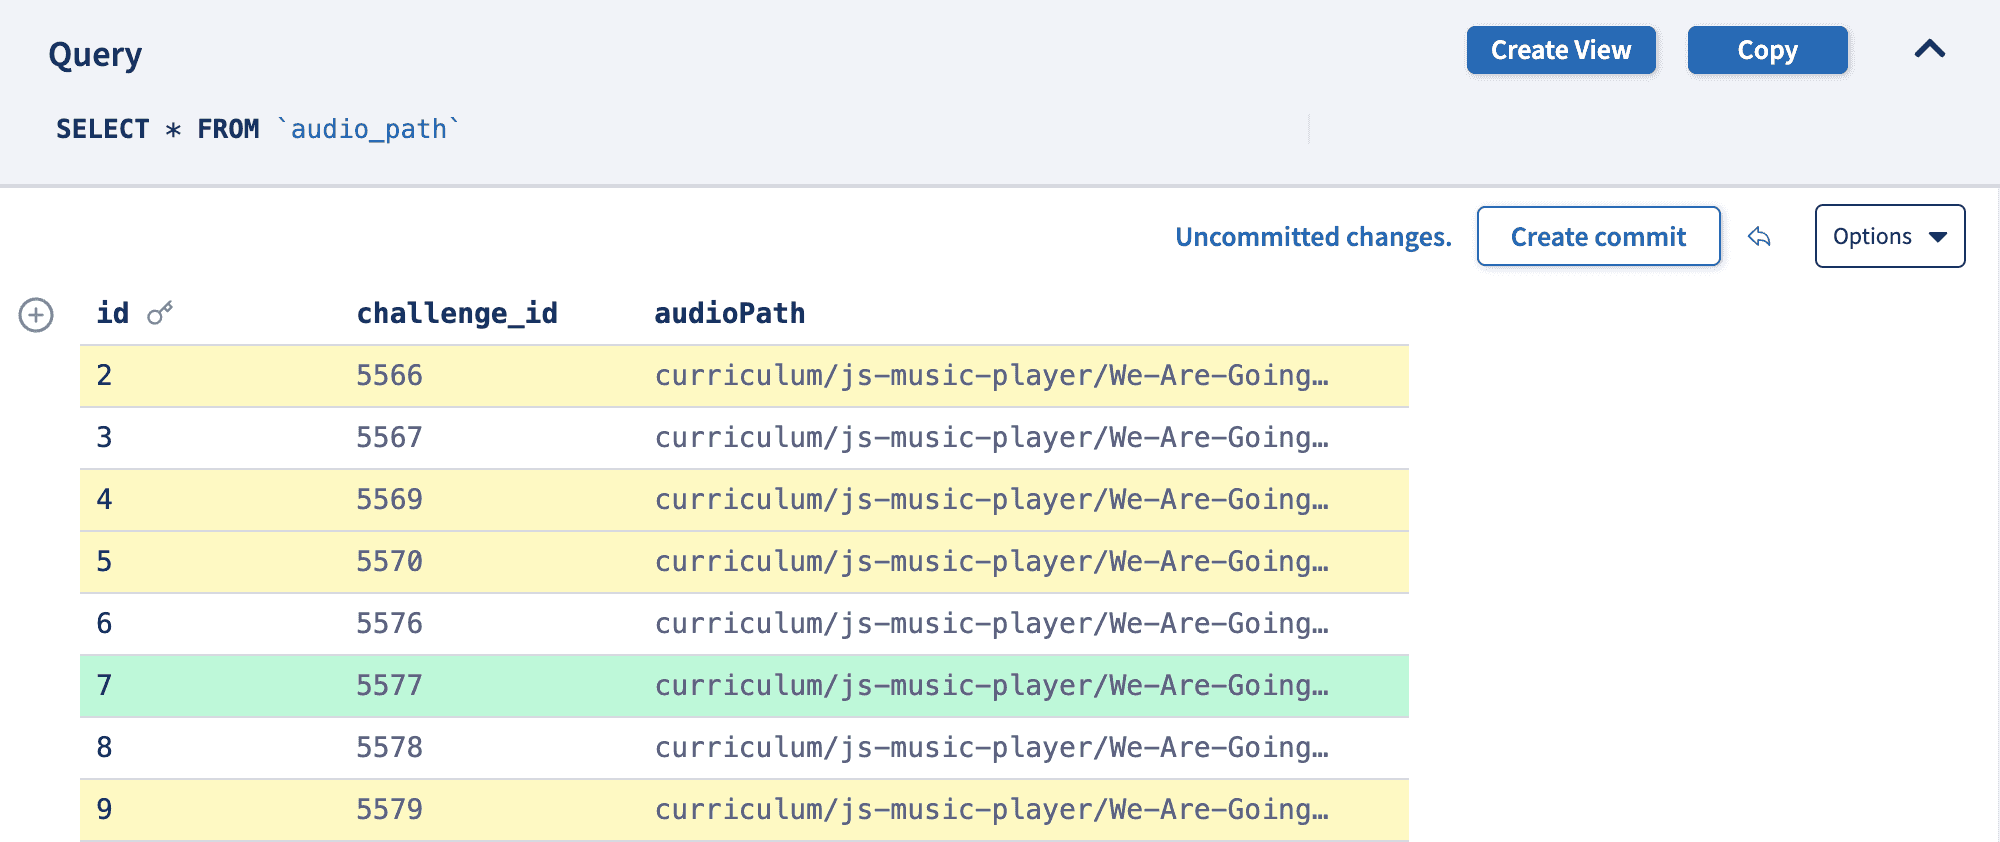Click challenge_id cell 5566
This screenshot has height=842, width=2000.
[x=389, y=376]
